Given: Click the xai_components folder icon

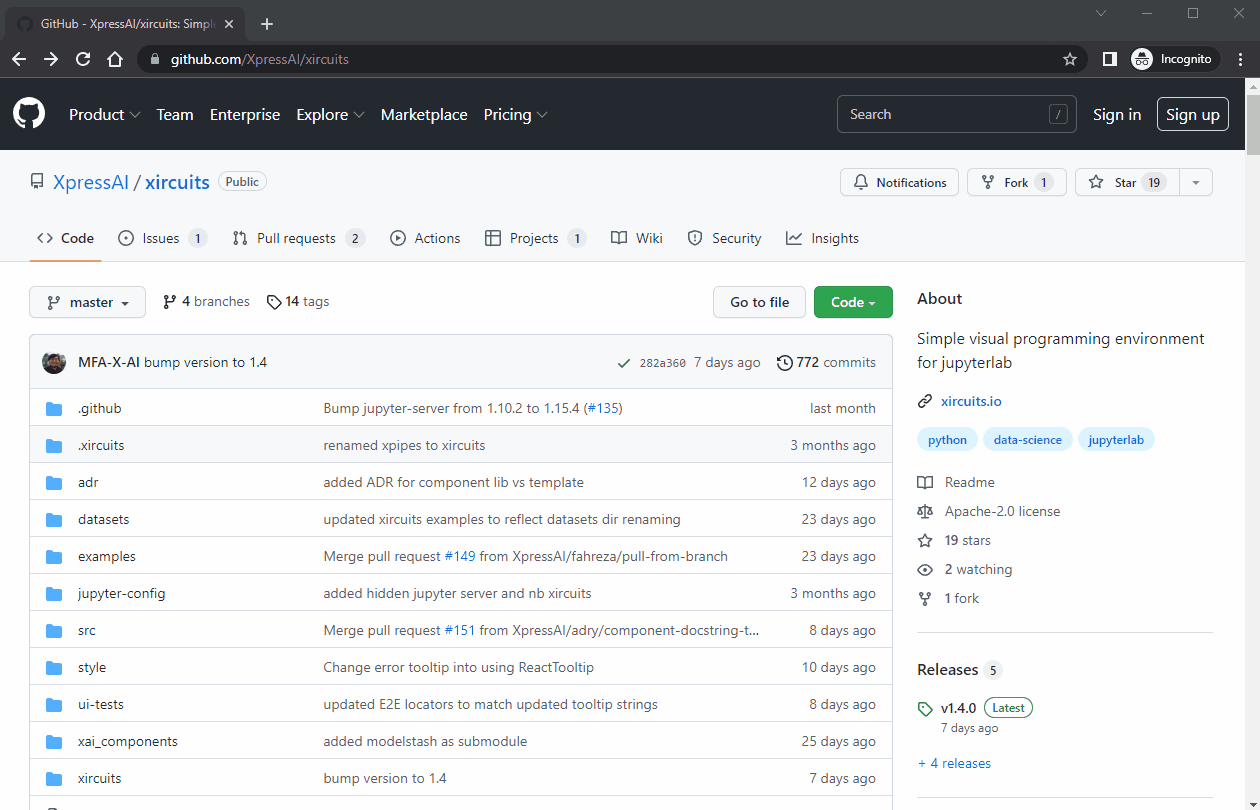Looking at the screenshot, I should tap(54, 741).
